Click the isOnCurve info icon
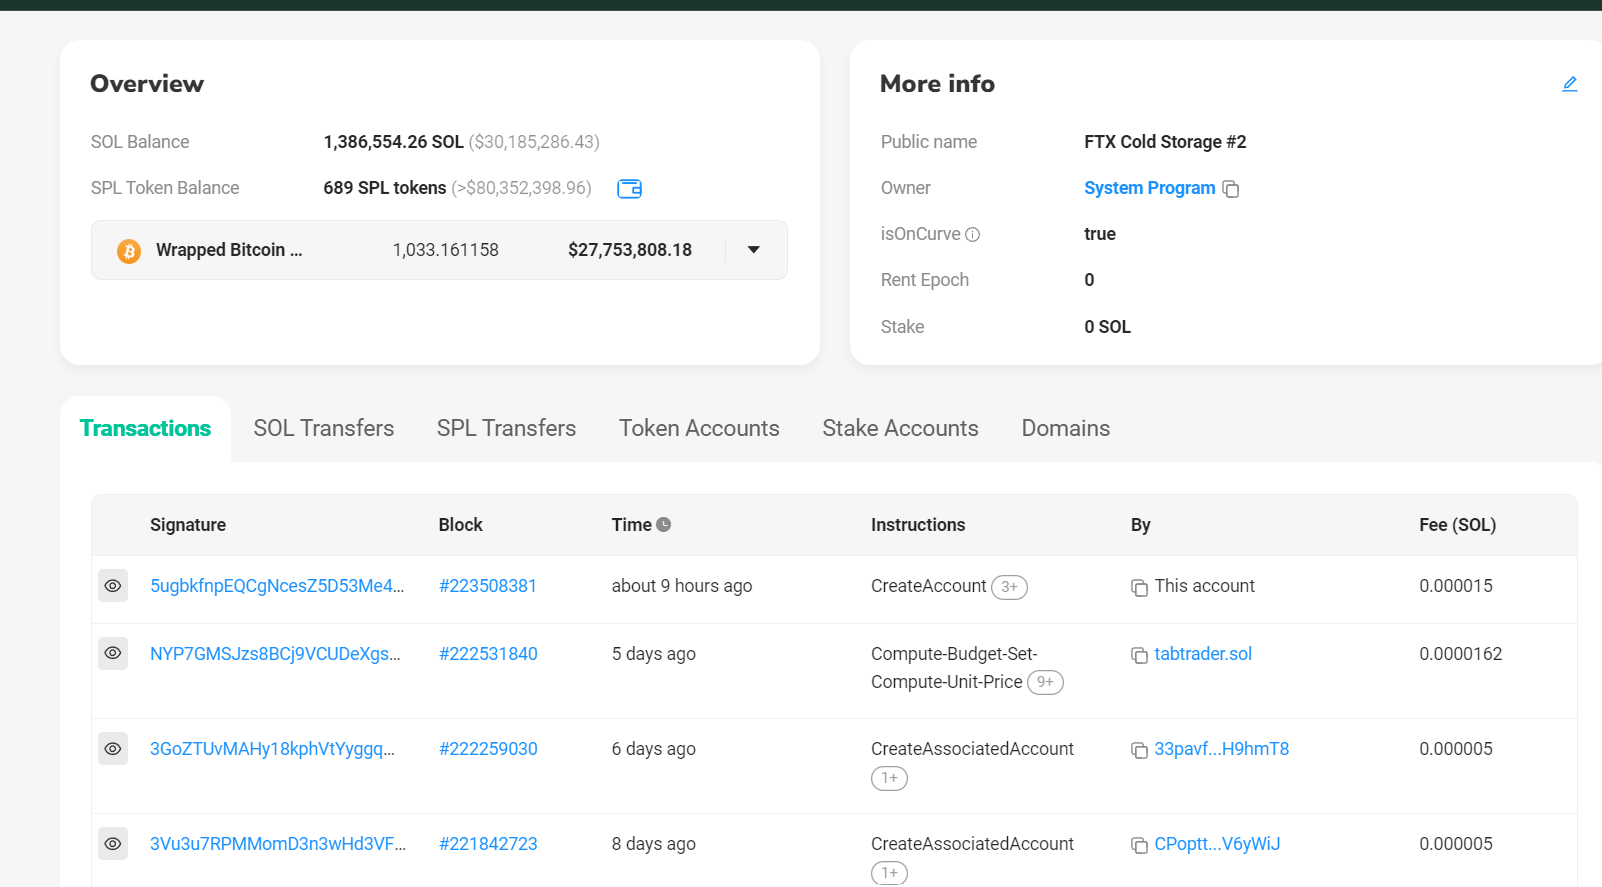The image size is (1602, 887). tap(972, 234)
